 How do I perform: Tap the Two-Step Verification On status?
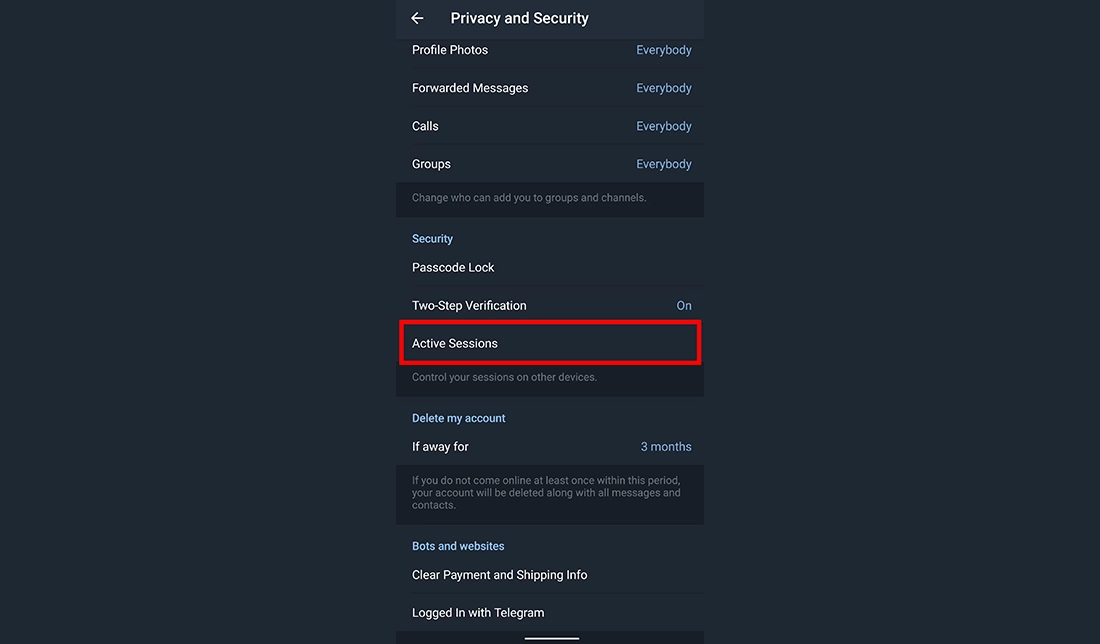684,306
